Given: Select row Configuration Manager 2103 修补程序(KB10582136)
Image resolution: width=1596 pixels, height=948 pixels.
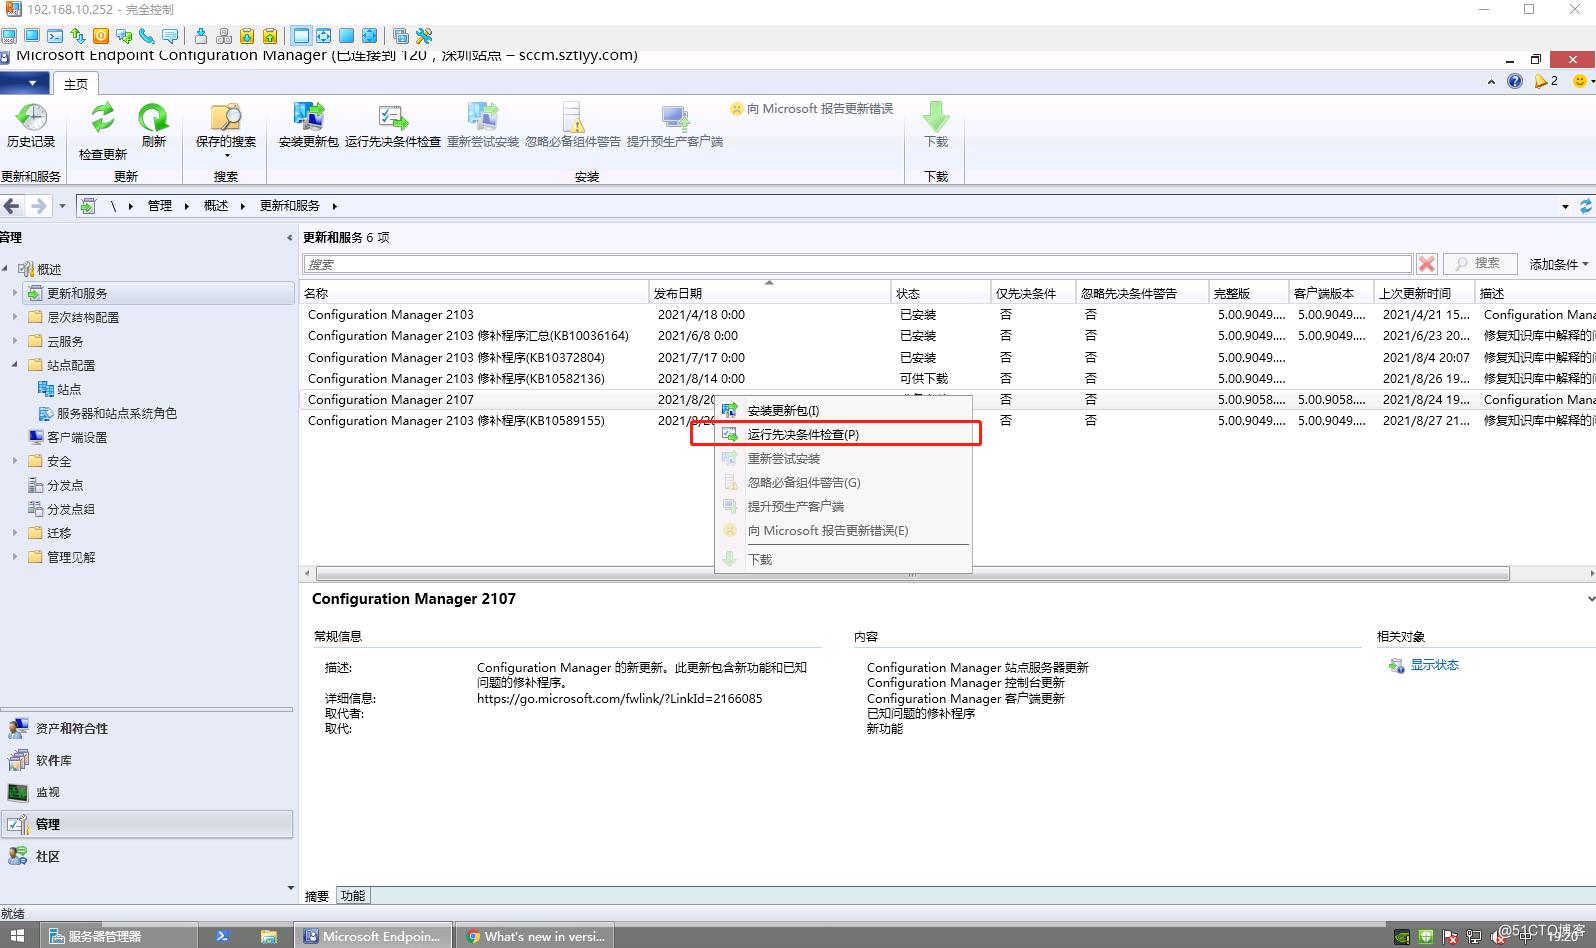Looking at the screenshot, I should click(946, 378).
